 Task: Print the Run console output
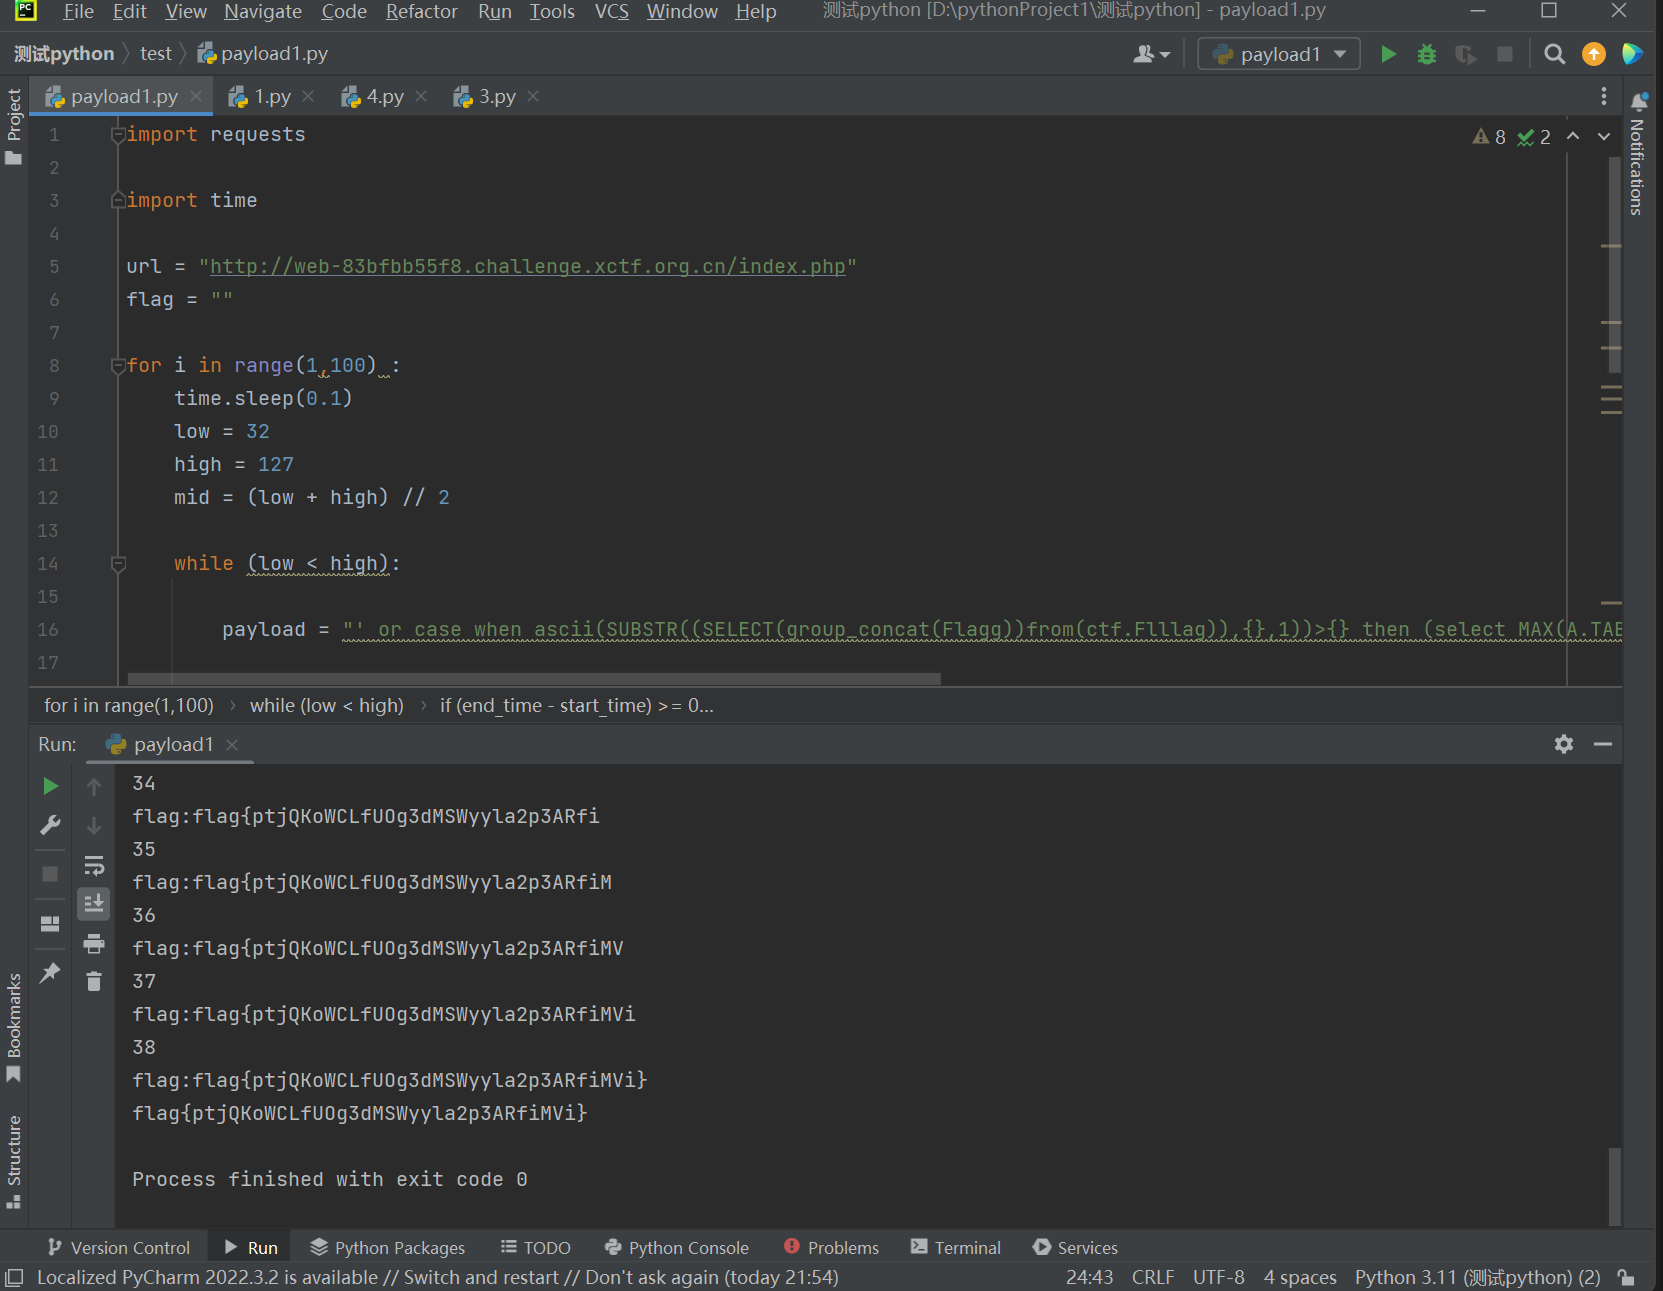pyautogui.click(x=94, y=943)
